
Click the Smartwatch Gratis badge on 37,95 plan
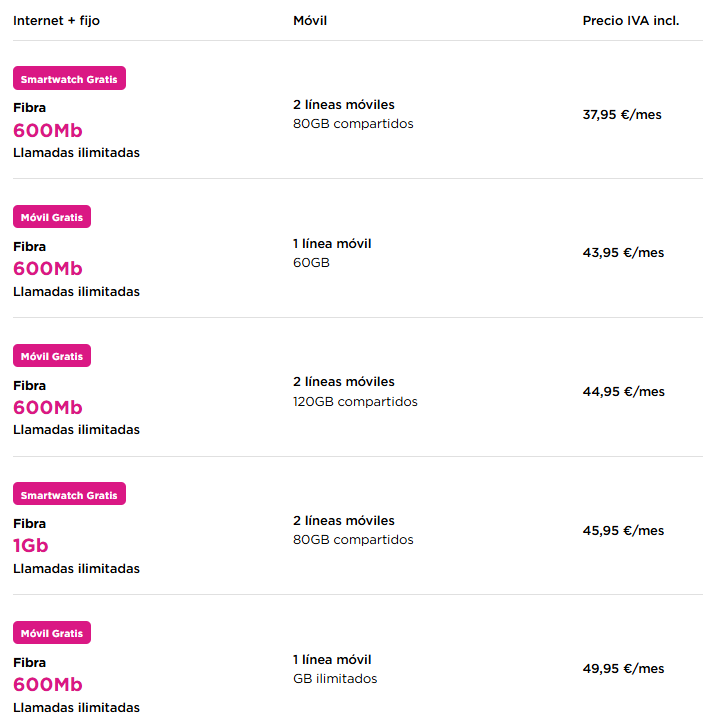[x=69, y=79]
